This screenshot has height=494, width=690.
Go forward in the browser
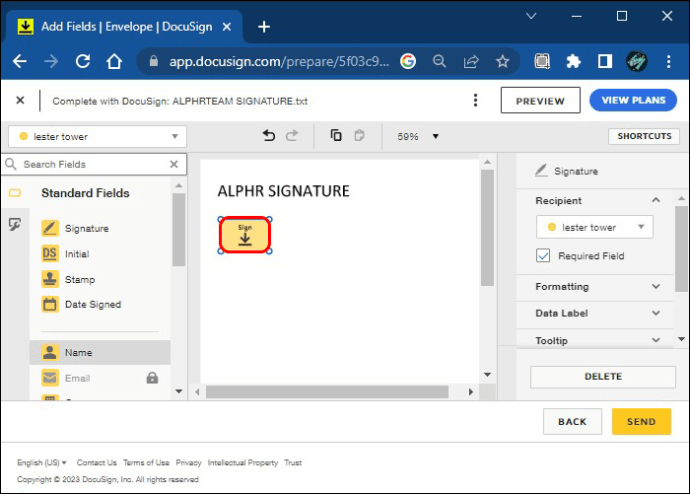click(51, 61)
